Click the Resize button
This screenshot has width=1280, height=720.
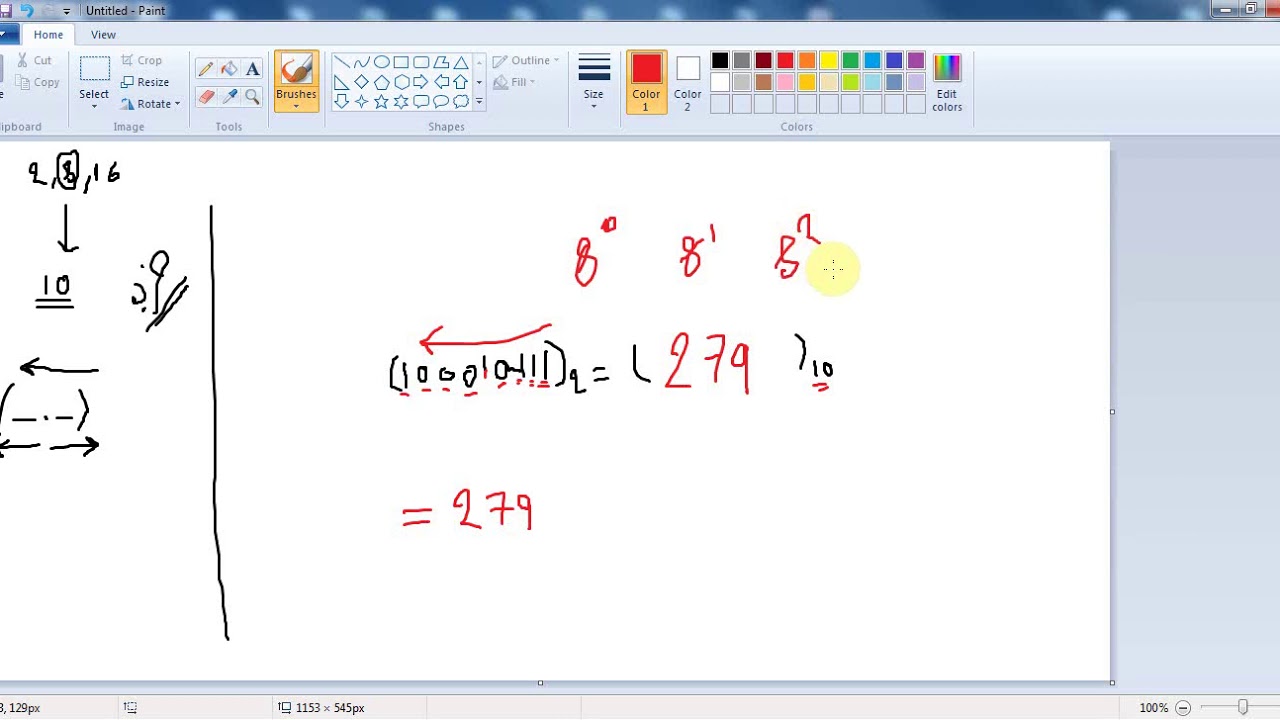145,82
